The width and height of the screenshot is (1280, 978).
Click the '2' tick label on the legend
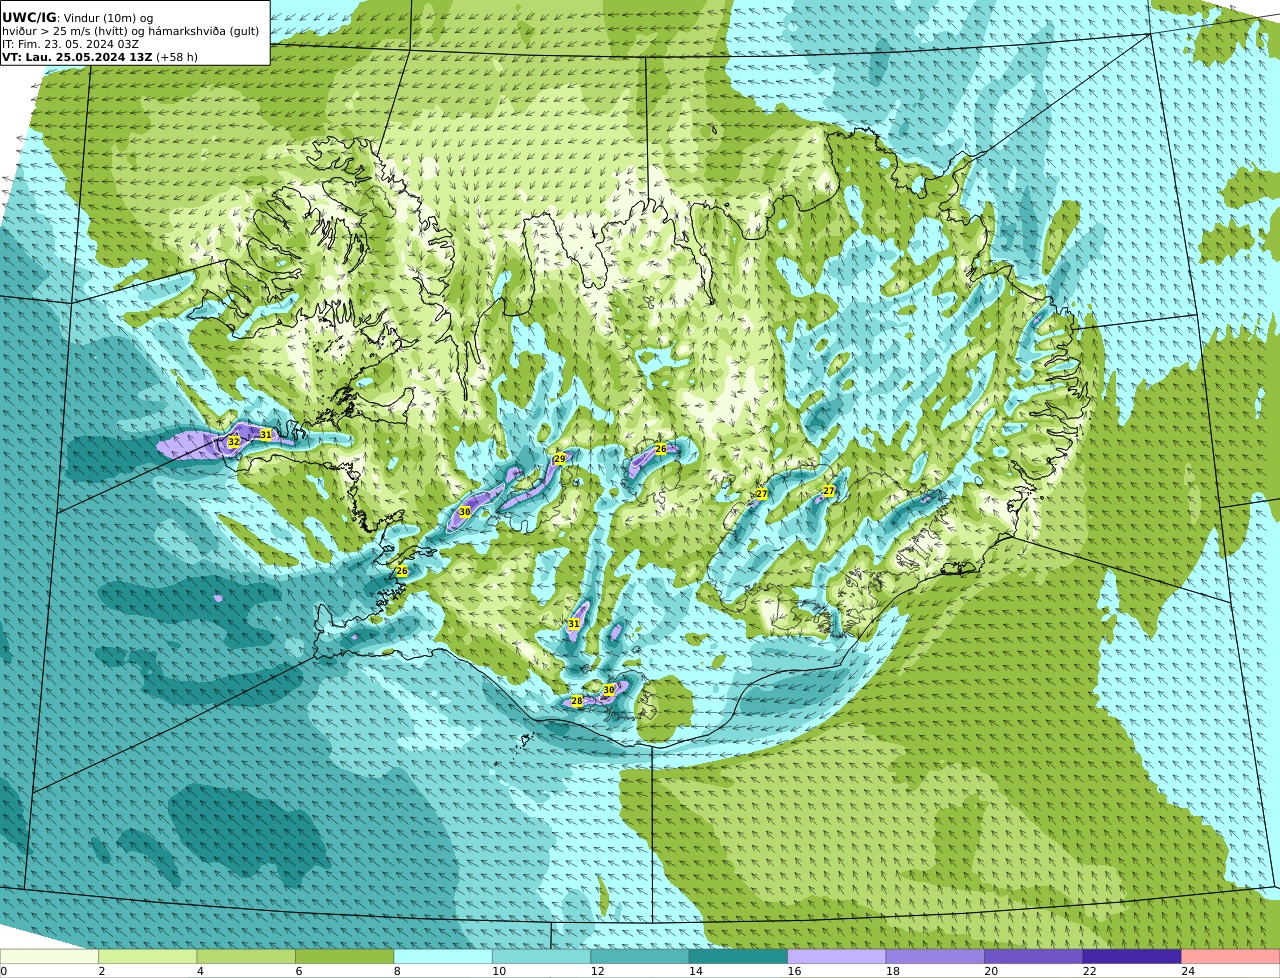tap(101, 971)
